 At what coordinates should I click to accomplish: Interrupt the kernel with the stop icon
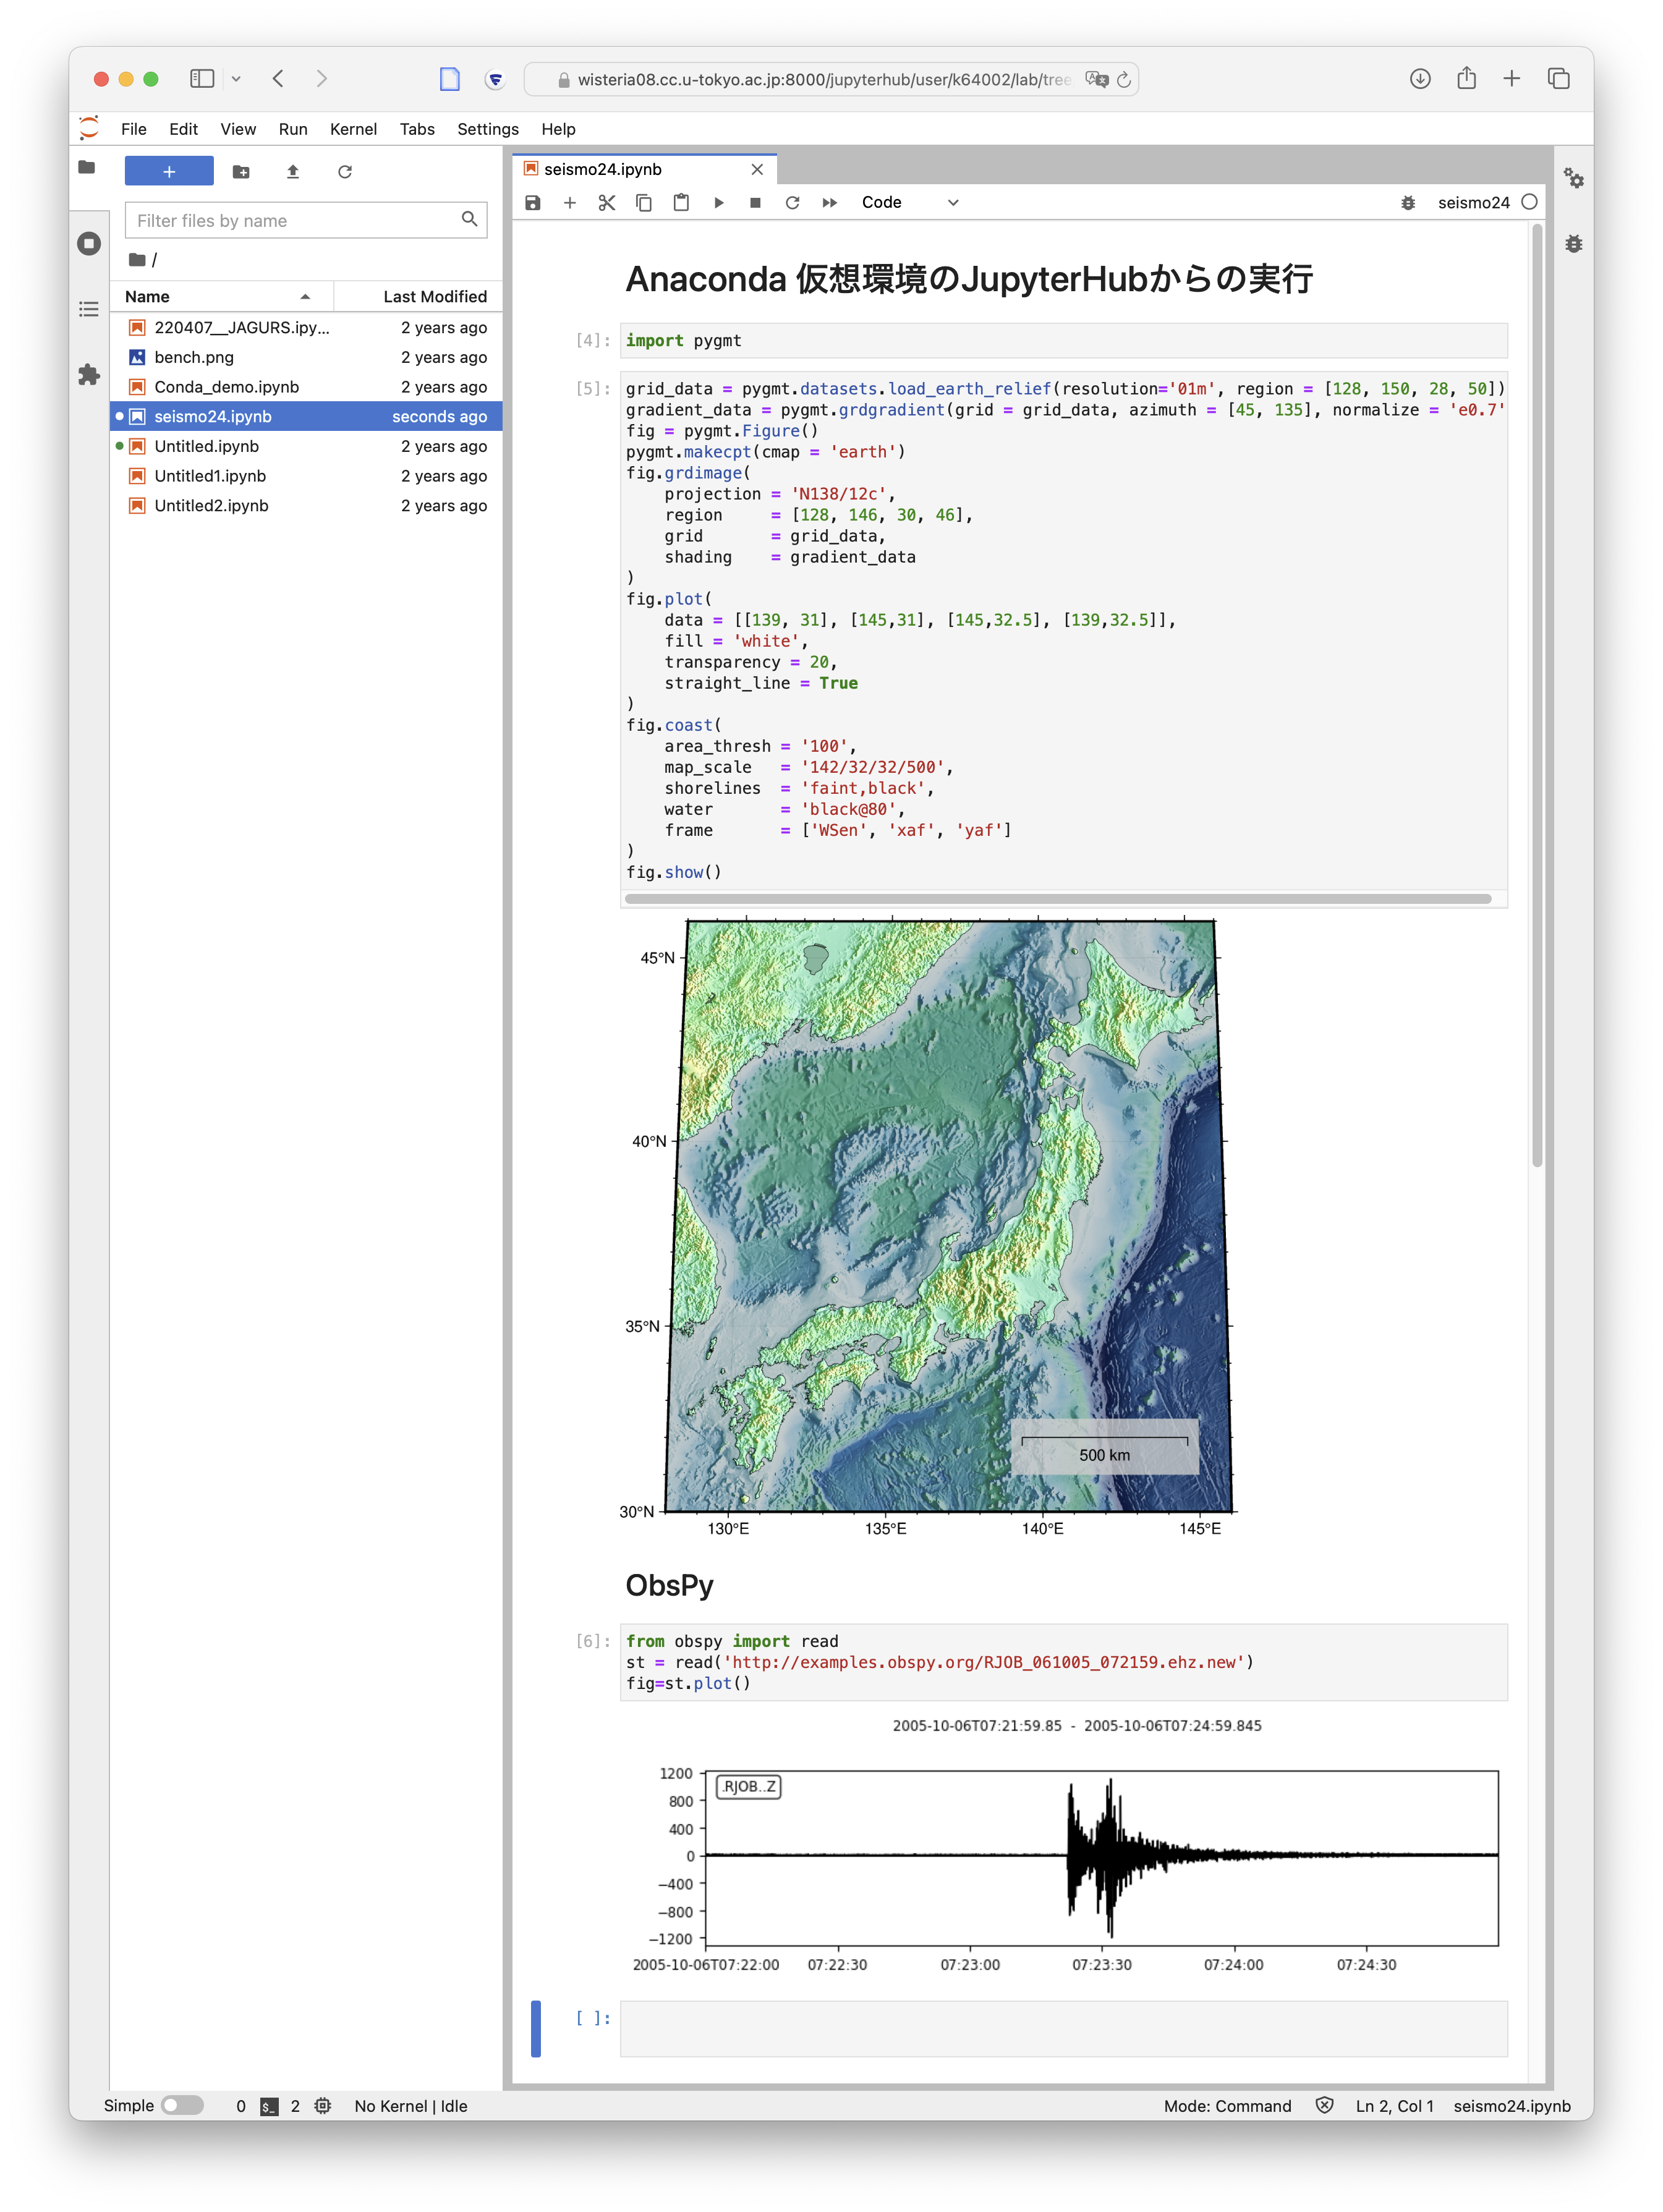pos(755,203)
